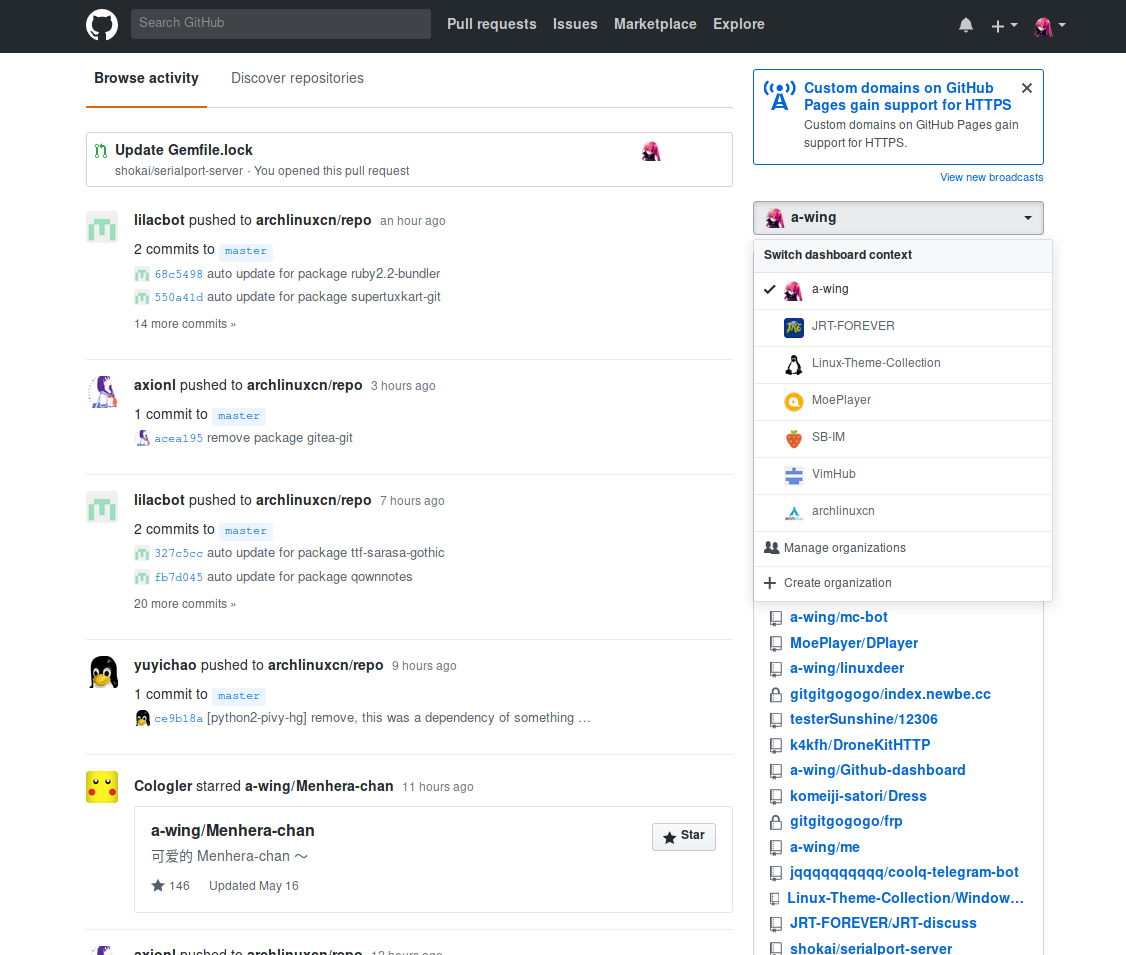
Task: Switch context to archlinuxcn
Action: [x=903, y=512]
